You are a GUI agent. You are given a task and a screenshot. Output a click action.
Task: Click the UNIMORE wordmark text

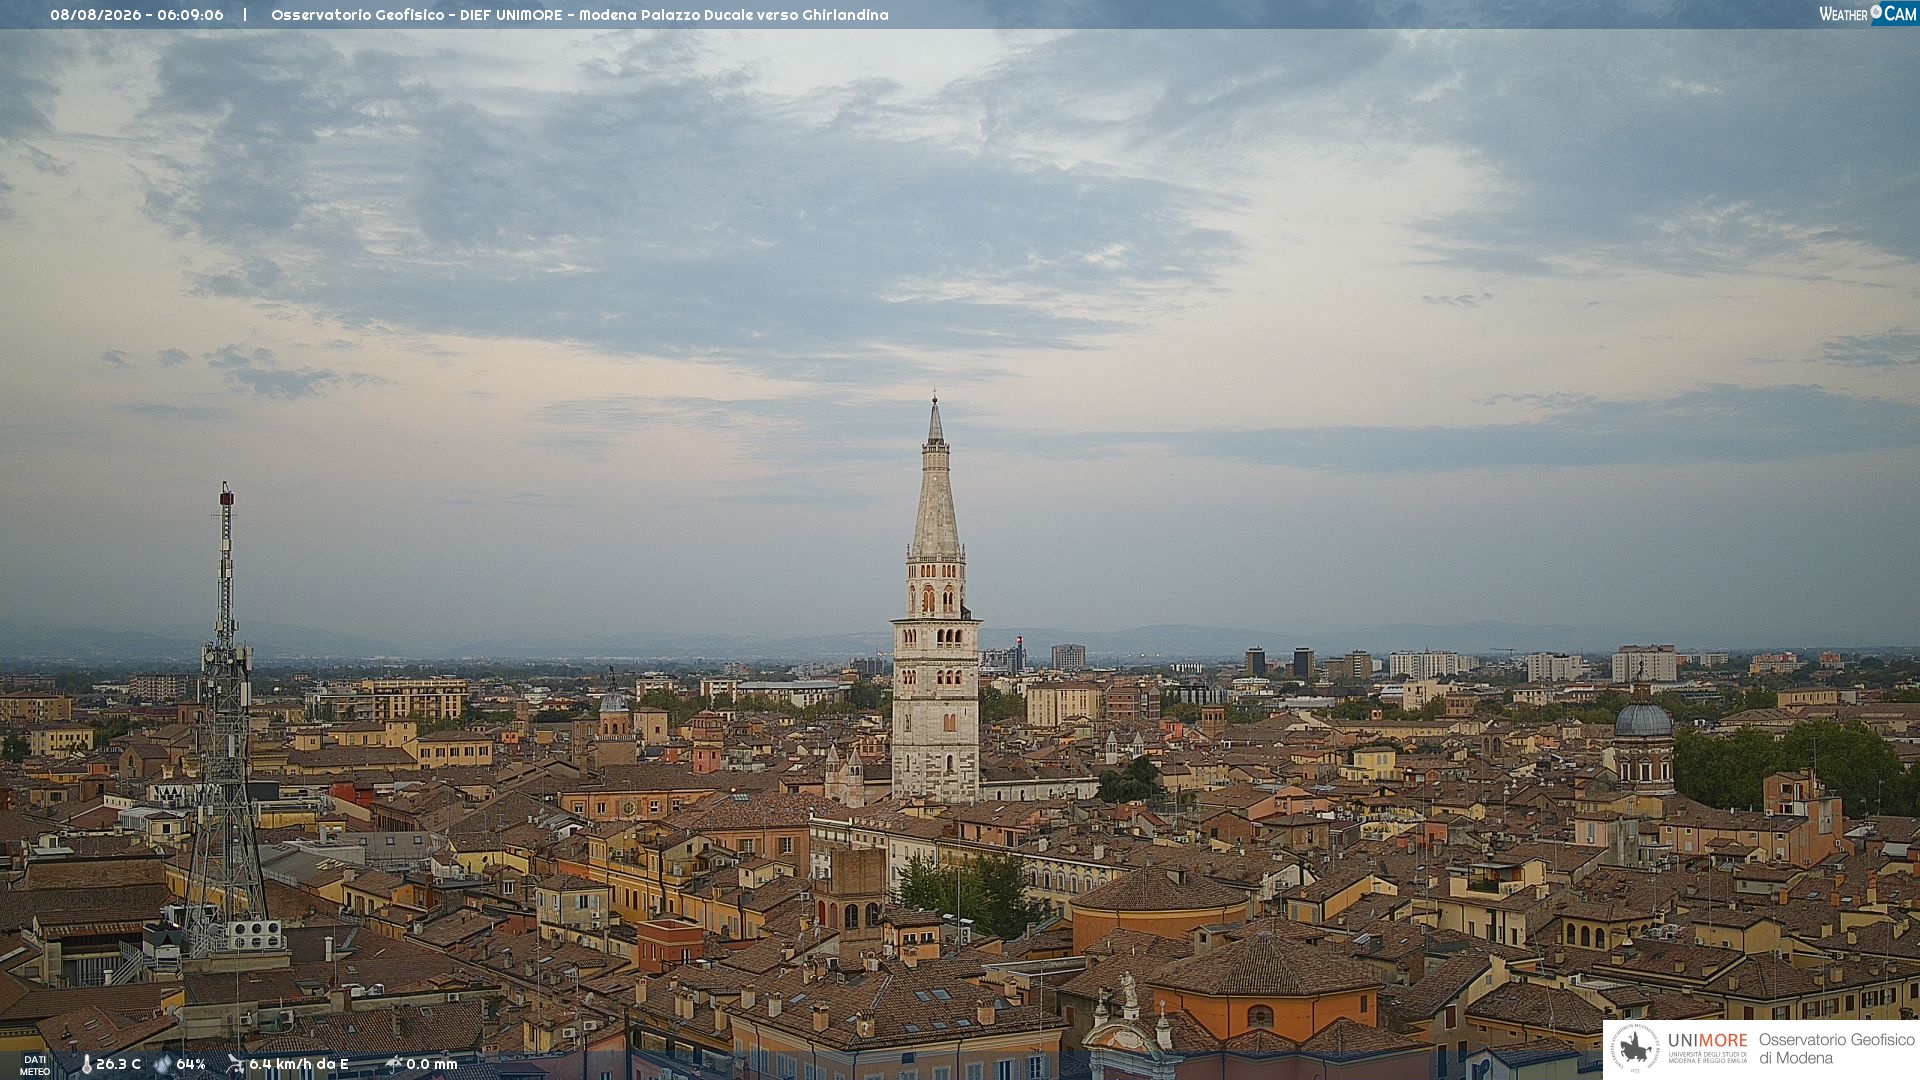1707,1040
